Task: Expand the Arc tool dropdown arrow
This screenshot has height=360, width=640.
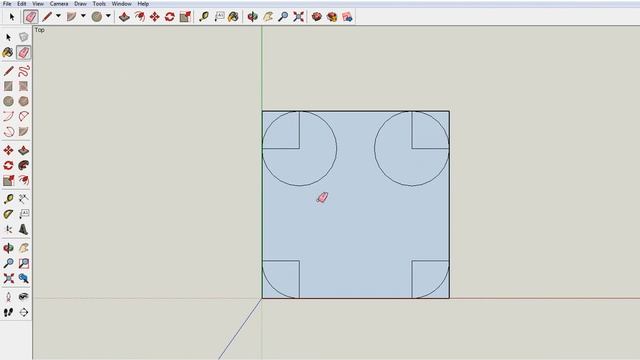Action: tap(83, 16)
